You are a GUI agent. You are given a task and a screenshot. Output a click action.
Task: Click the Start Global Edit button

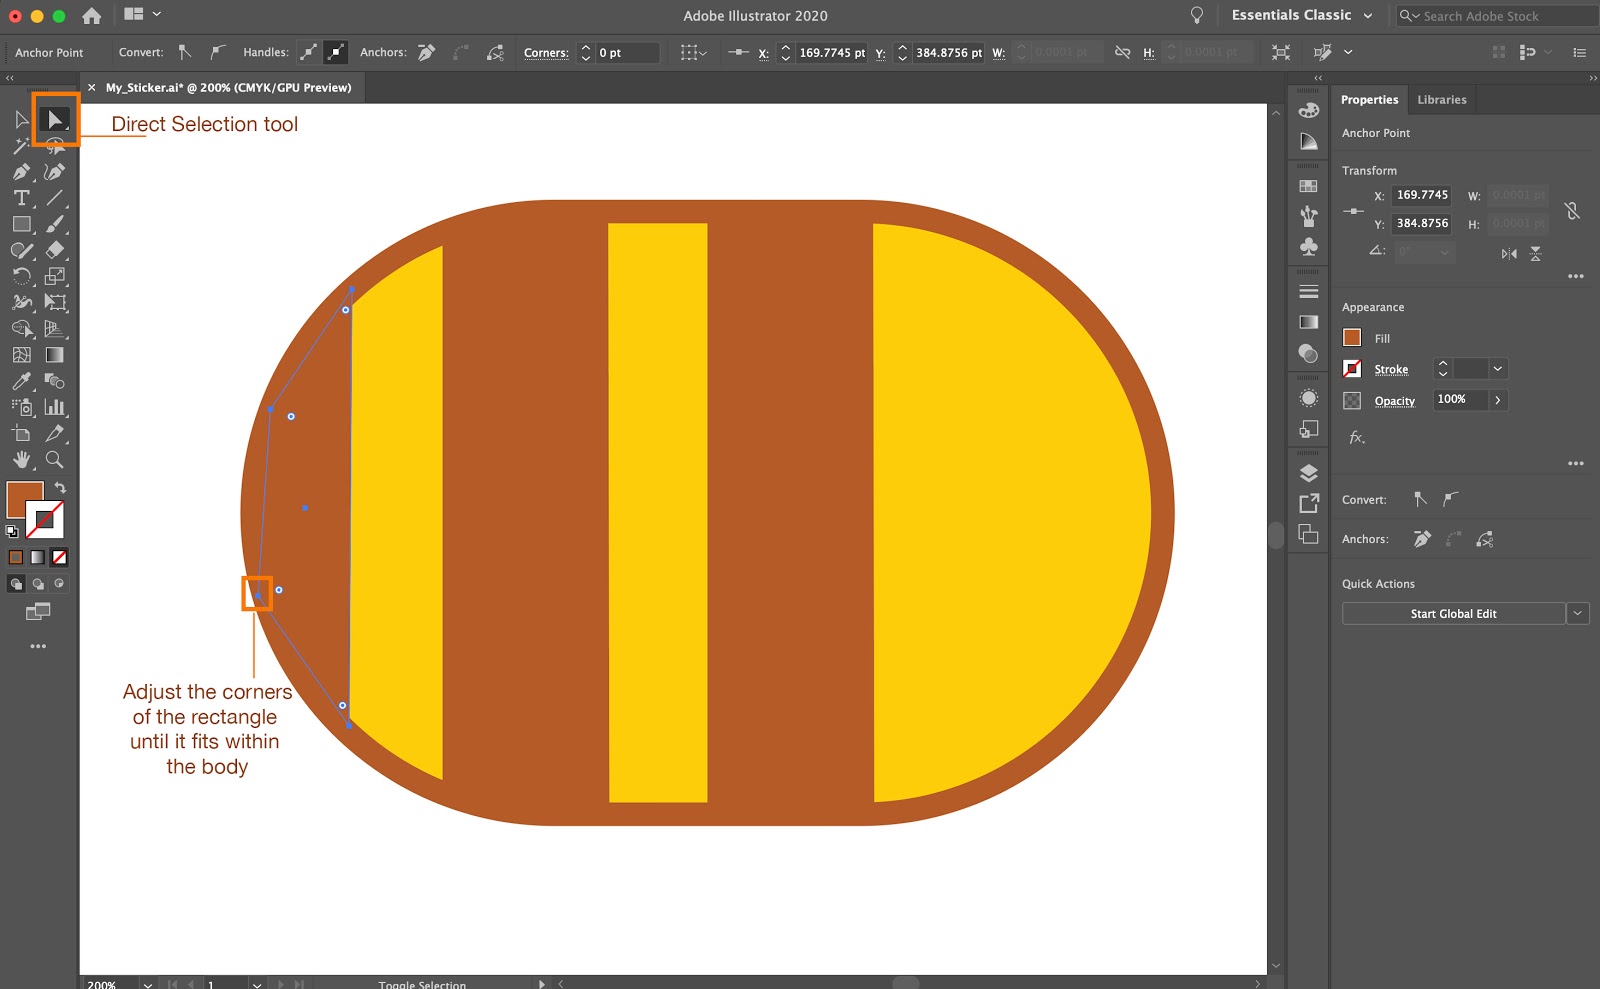coord(1452,613)
